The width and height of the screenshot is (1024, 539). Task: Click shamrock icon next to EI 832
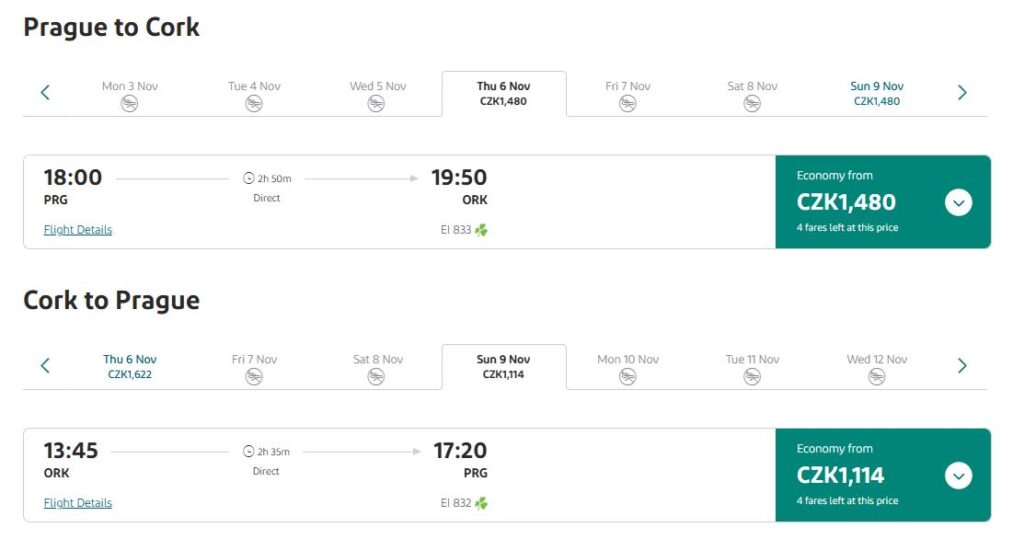(x=482, y=503)
